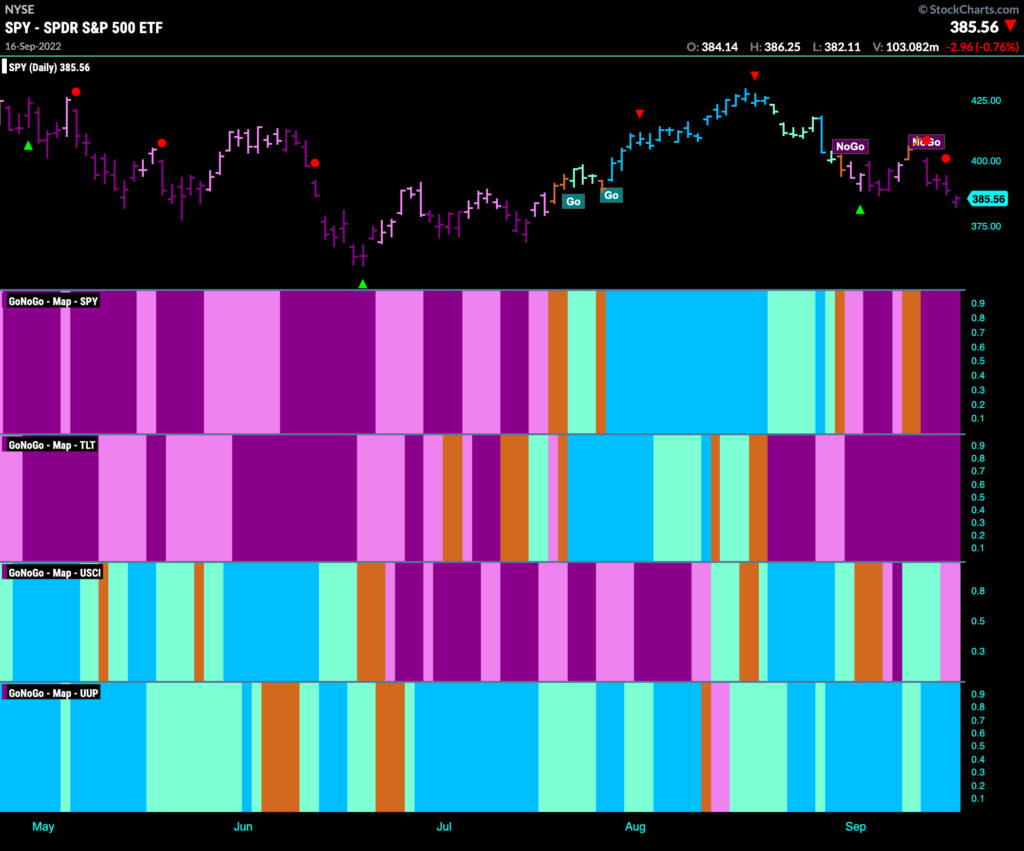Click the NoGo label at end of August
The image size is (1024, 851).
(x=850, y=146)
